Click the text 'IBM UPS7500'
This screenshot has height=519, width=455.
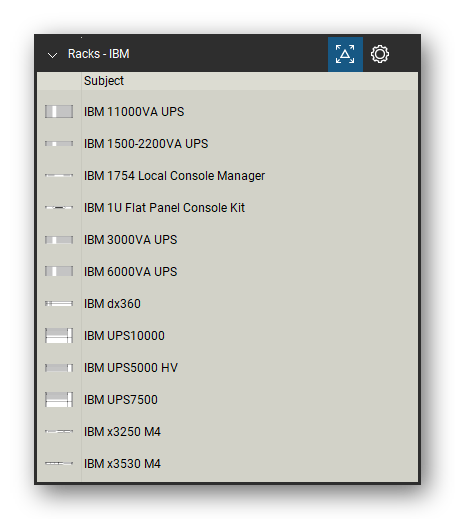tap(121, 400)
